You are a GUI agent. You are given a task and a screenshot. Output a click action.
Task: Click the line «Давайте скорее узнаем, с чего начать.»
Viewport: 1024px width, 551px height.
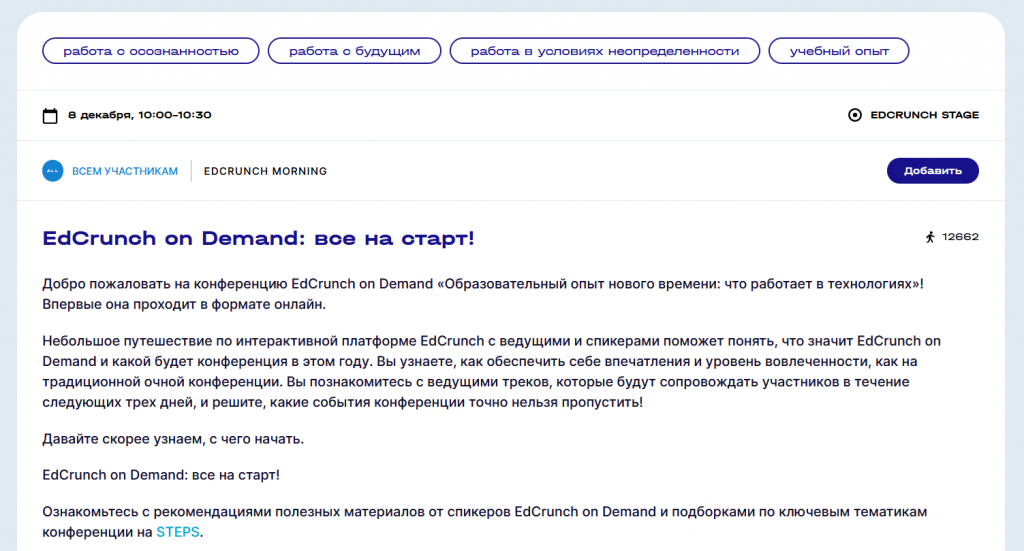173,439
